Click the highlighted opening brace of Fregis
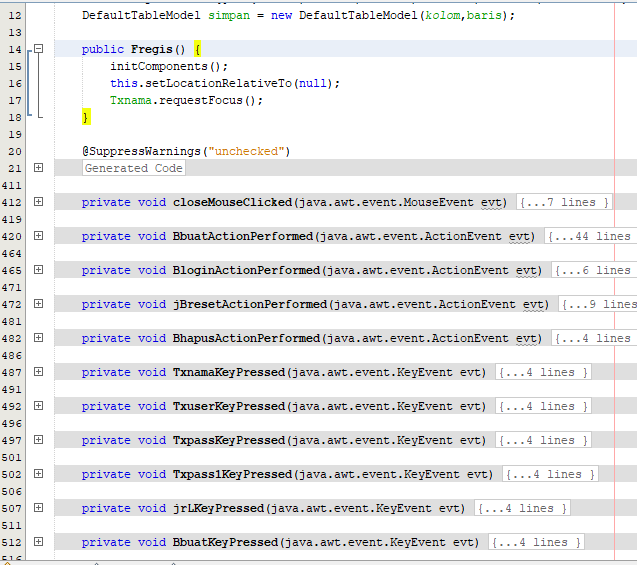637x565 pixels. [x=197, y=49]
